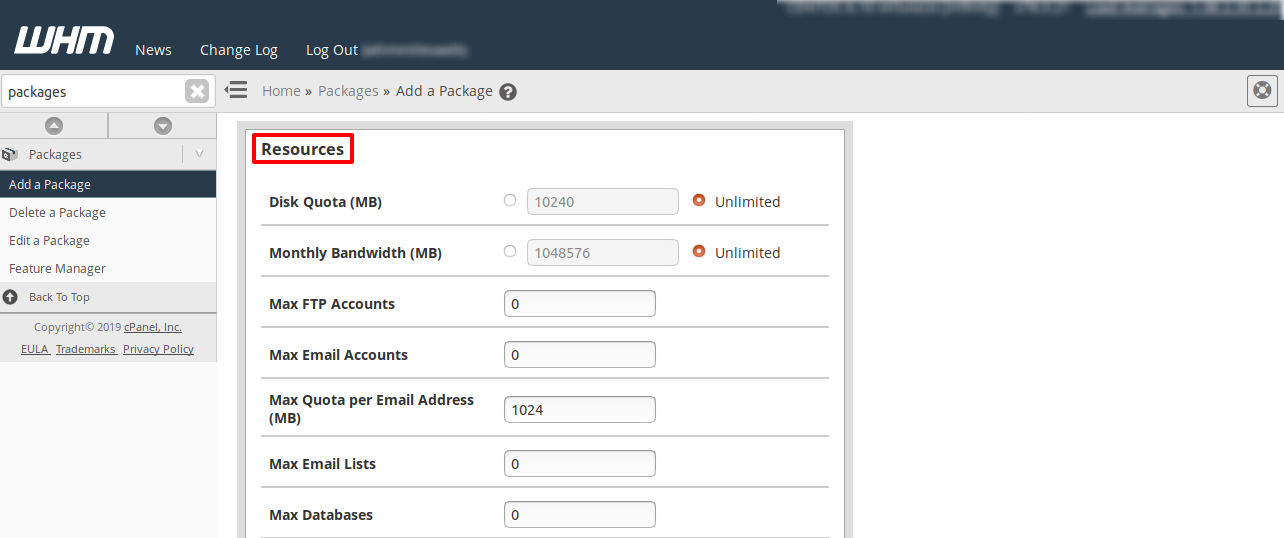
Task: Collapse the Packages section chevron
Action: (x=199, y=154)
